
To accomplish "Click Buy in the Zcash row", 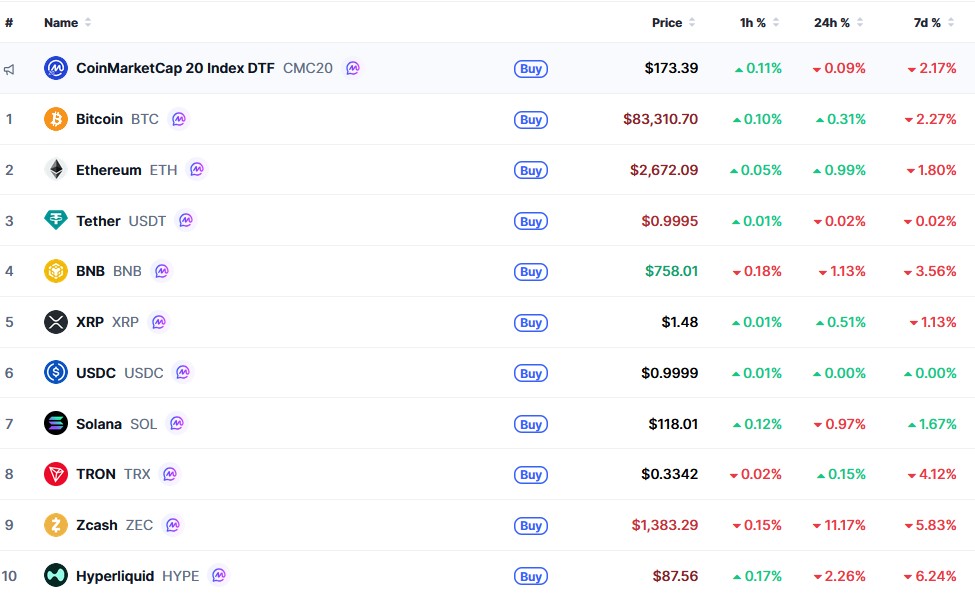I will coord(531,526).
